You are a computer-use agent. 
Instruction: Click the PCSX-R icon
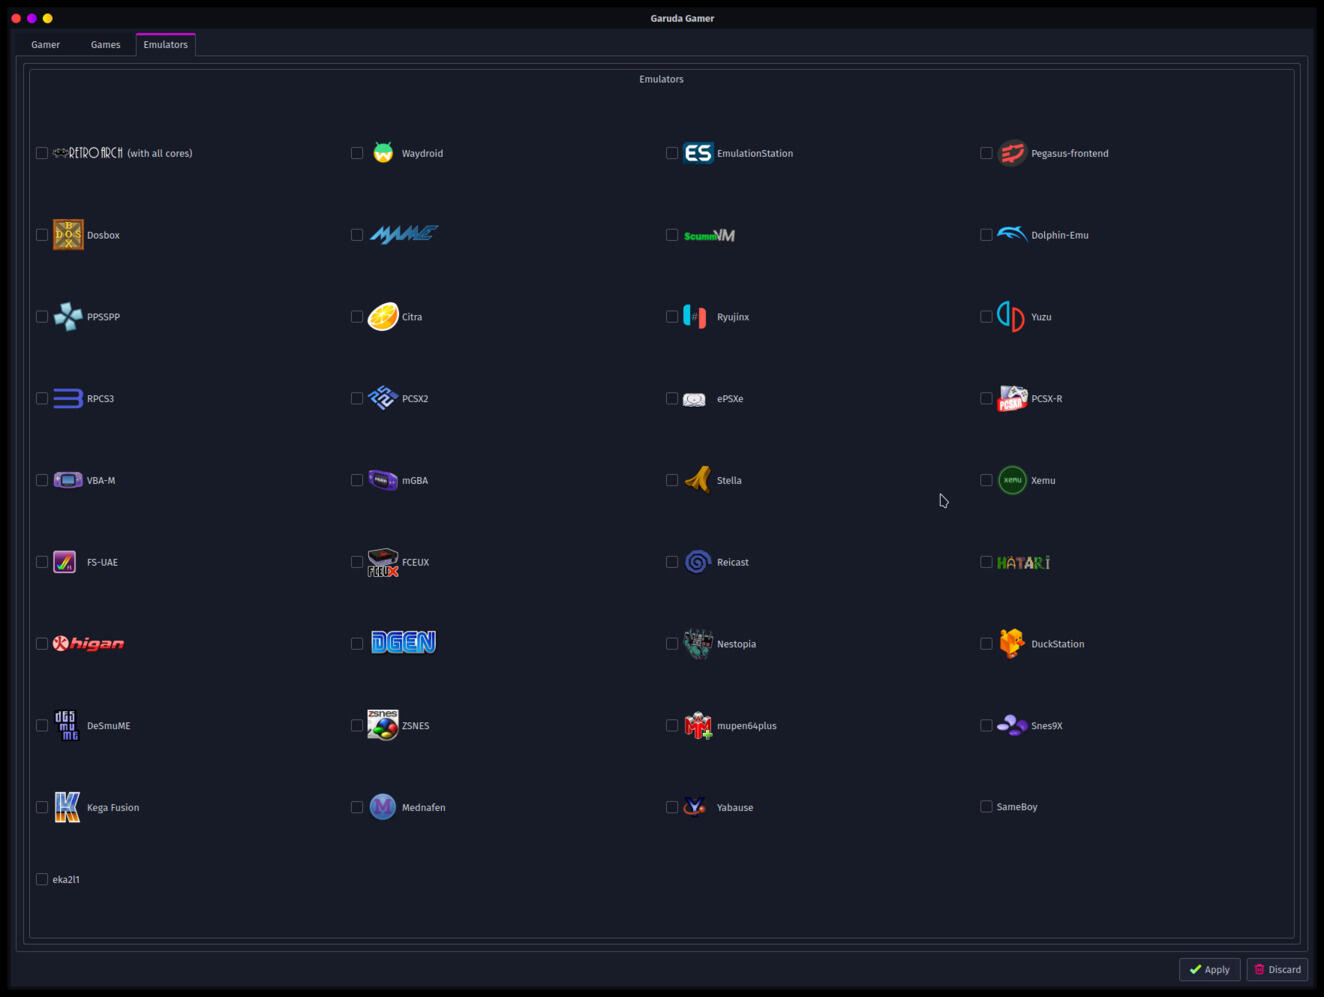coord(1012,398)
